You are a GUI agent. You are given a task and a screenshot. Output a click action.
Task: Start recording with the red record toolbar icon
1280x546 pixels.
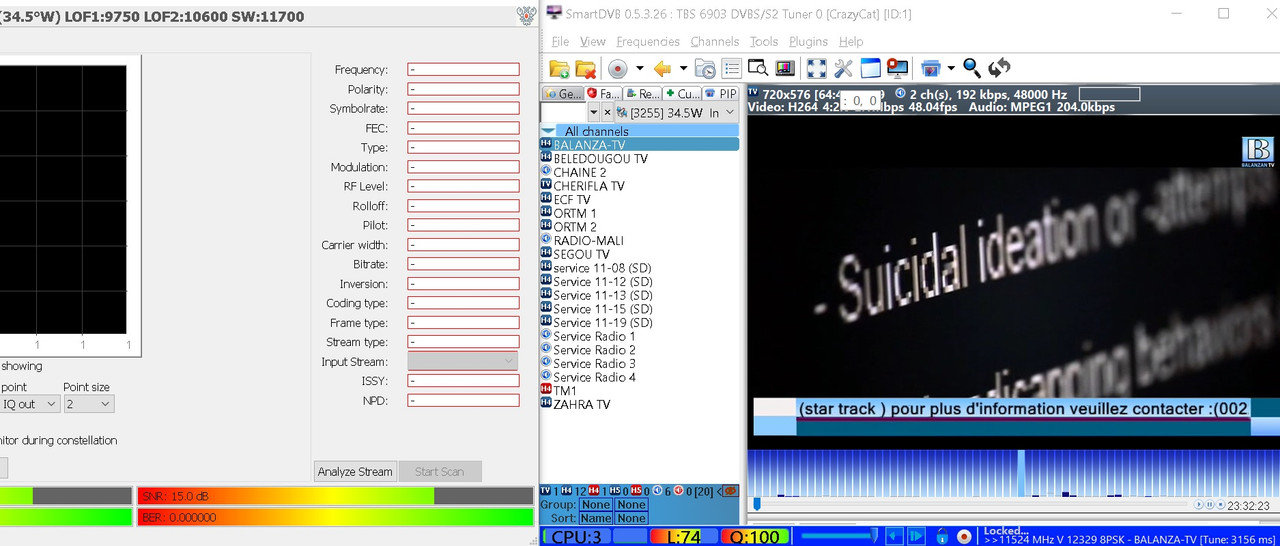pyautogui.click(x=618, y=68)
